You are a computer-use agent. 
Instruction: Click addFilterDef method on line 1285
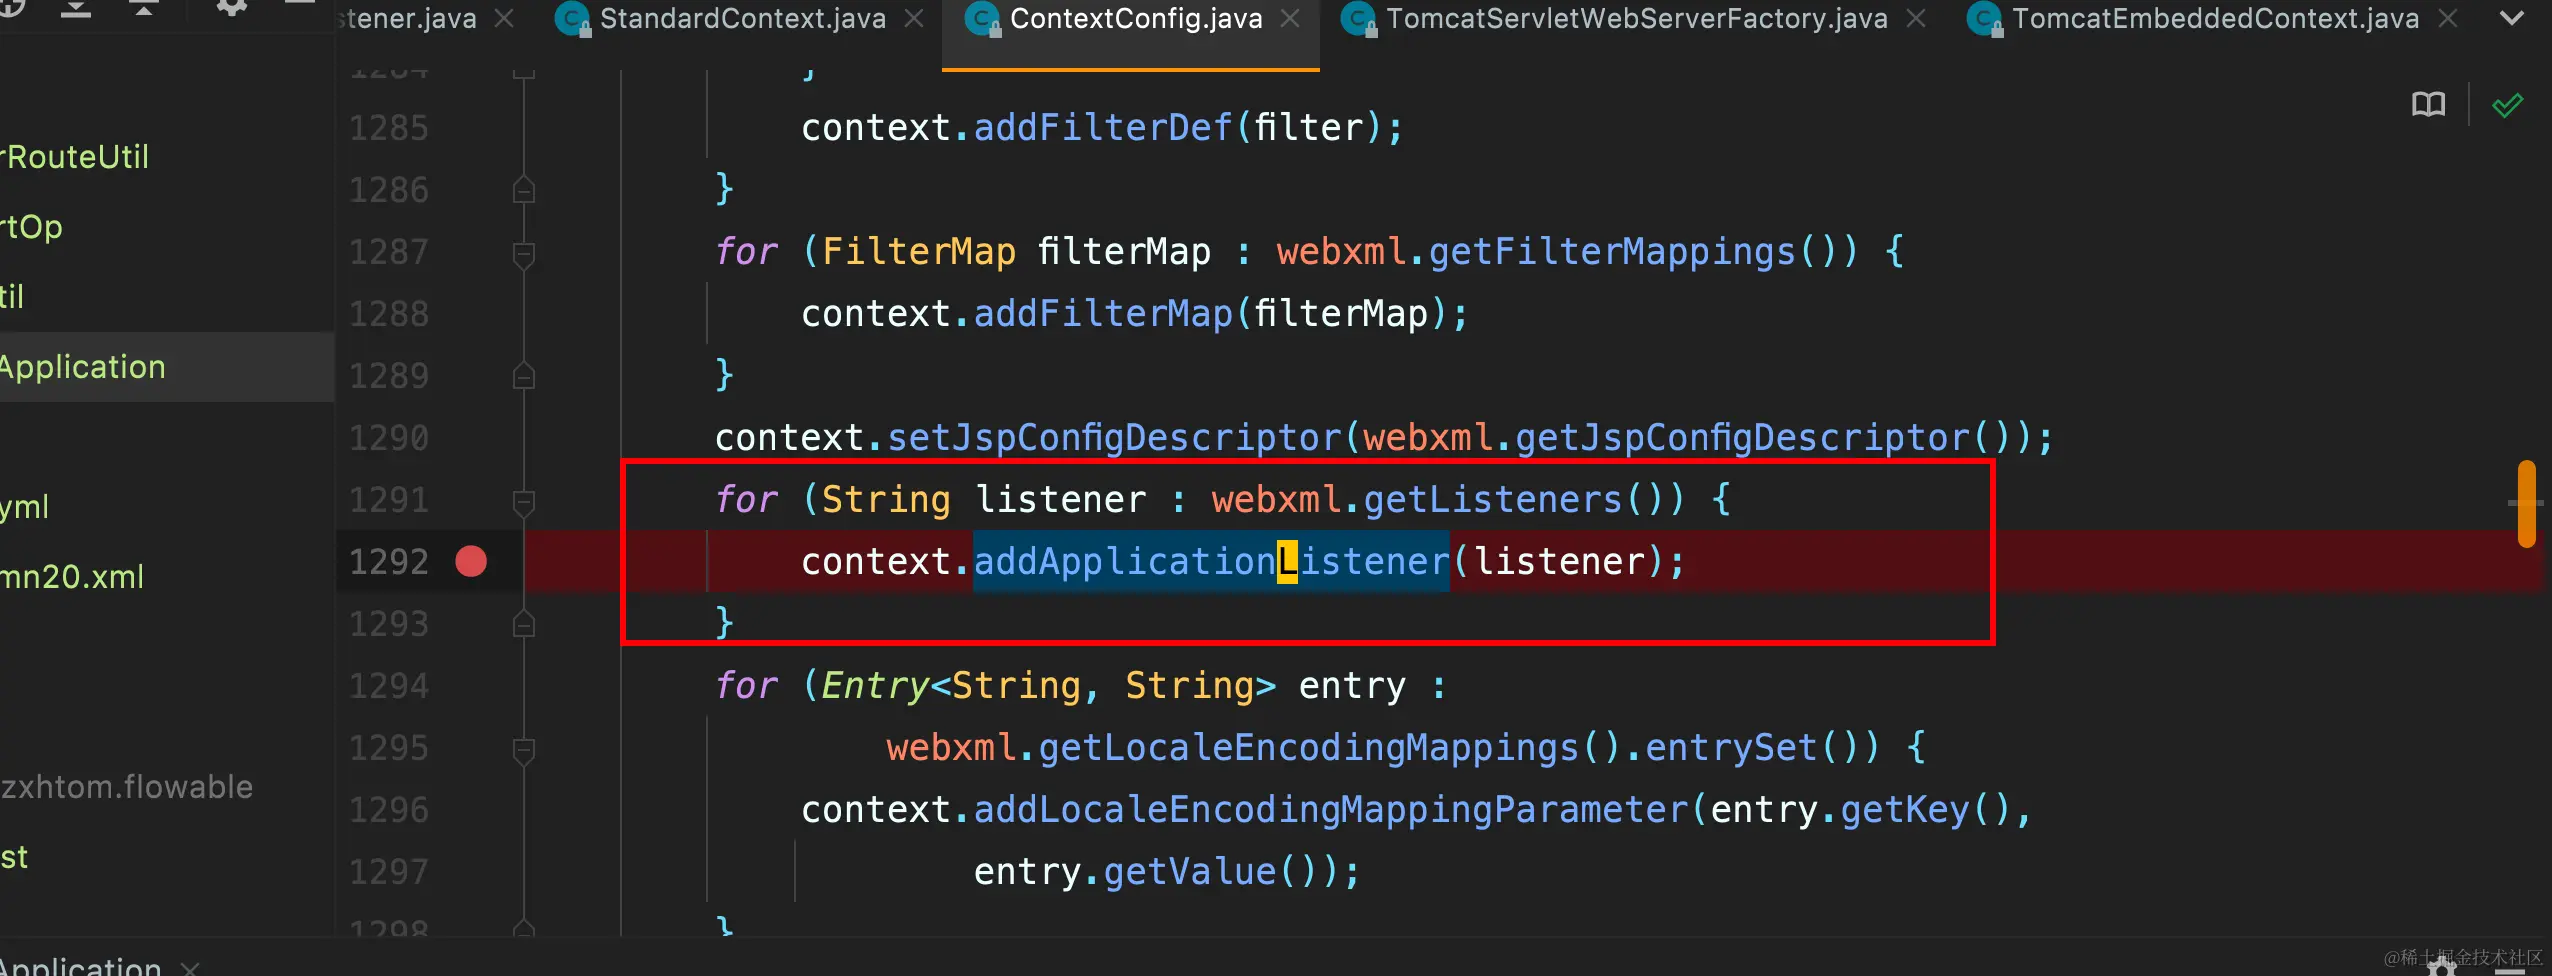[x=1103, y=127]
